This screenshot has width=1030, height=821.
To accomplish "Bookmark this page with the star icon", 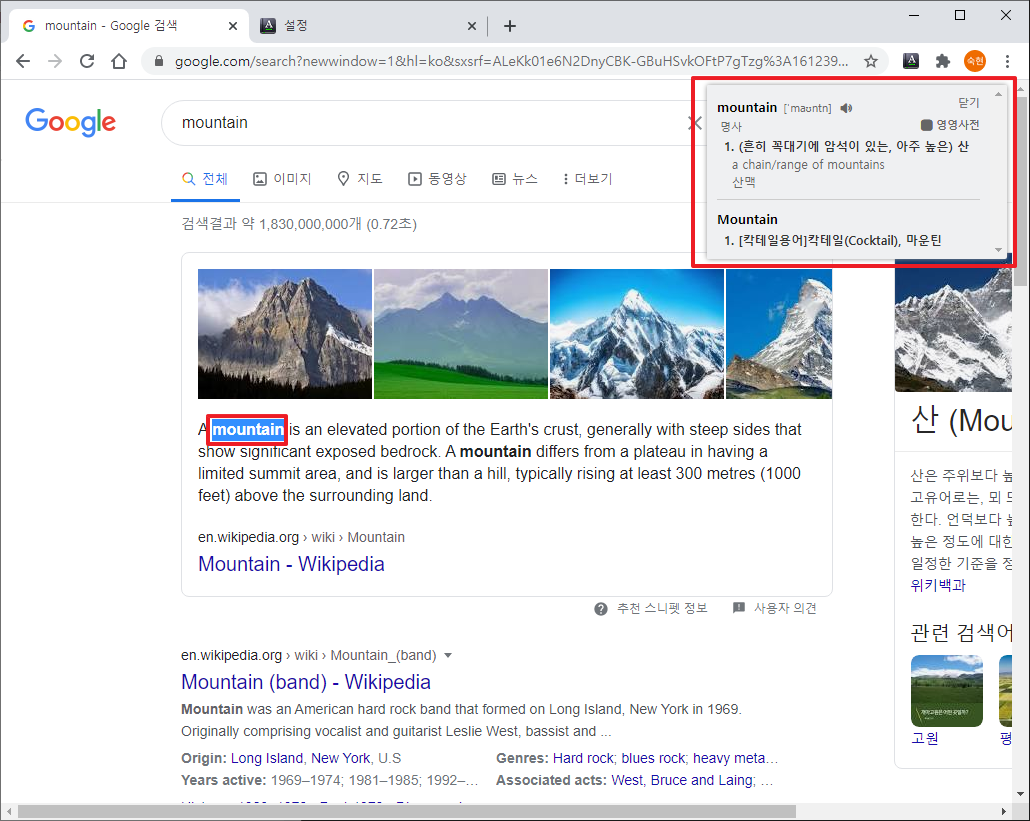I will 871,61.
